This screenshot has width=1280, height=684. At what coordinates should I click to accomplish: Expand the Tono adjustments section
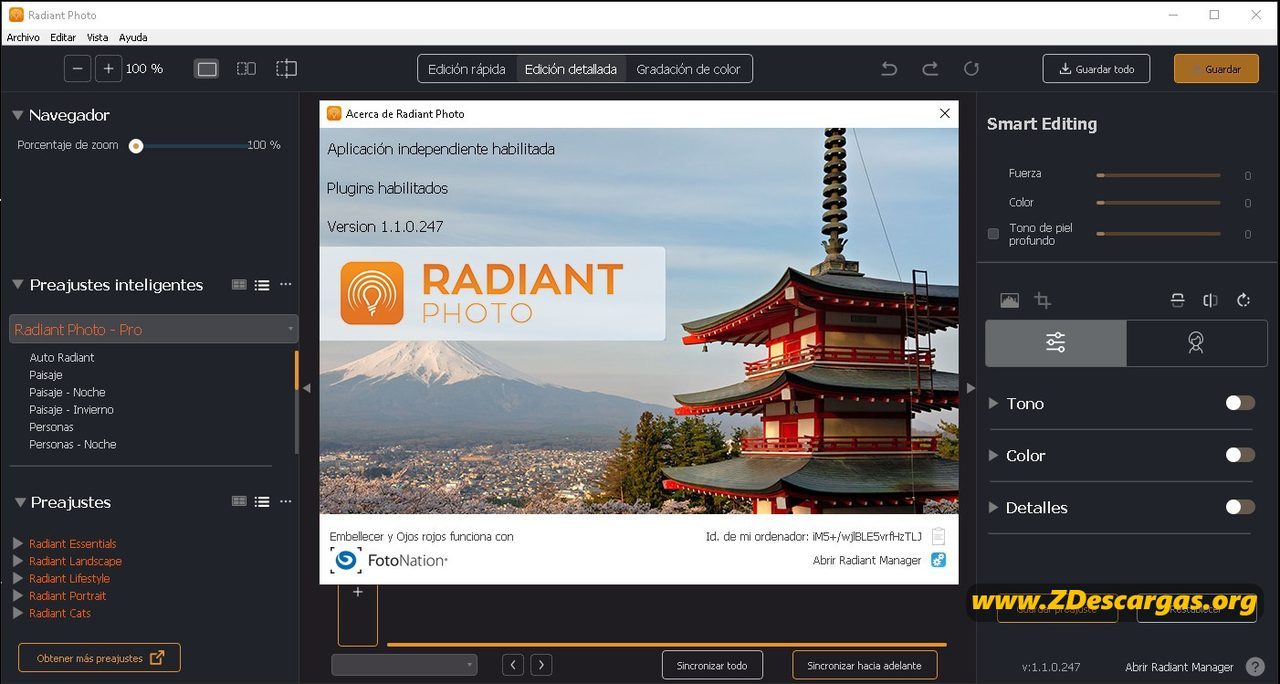click(x=993, y=403)
